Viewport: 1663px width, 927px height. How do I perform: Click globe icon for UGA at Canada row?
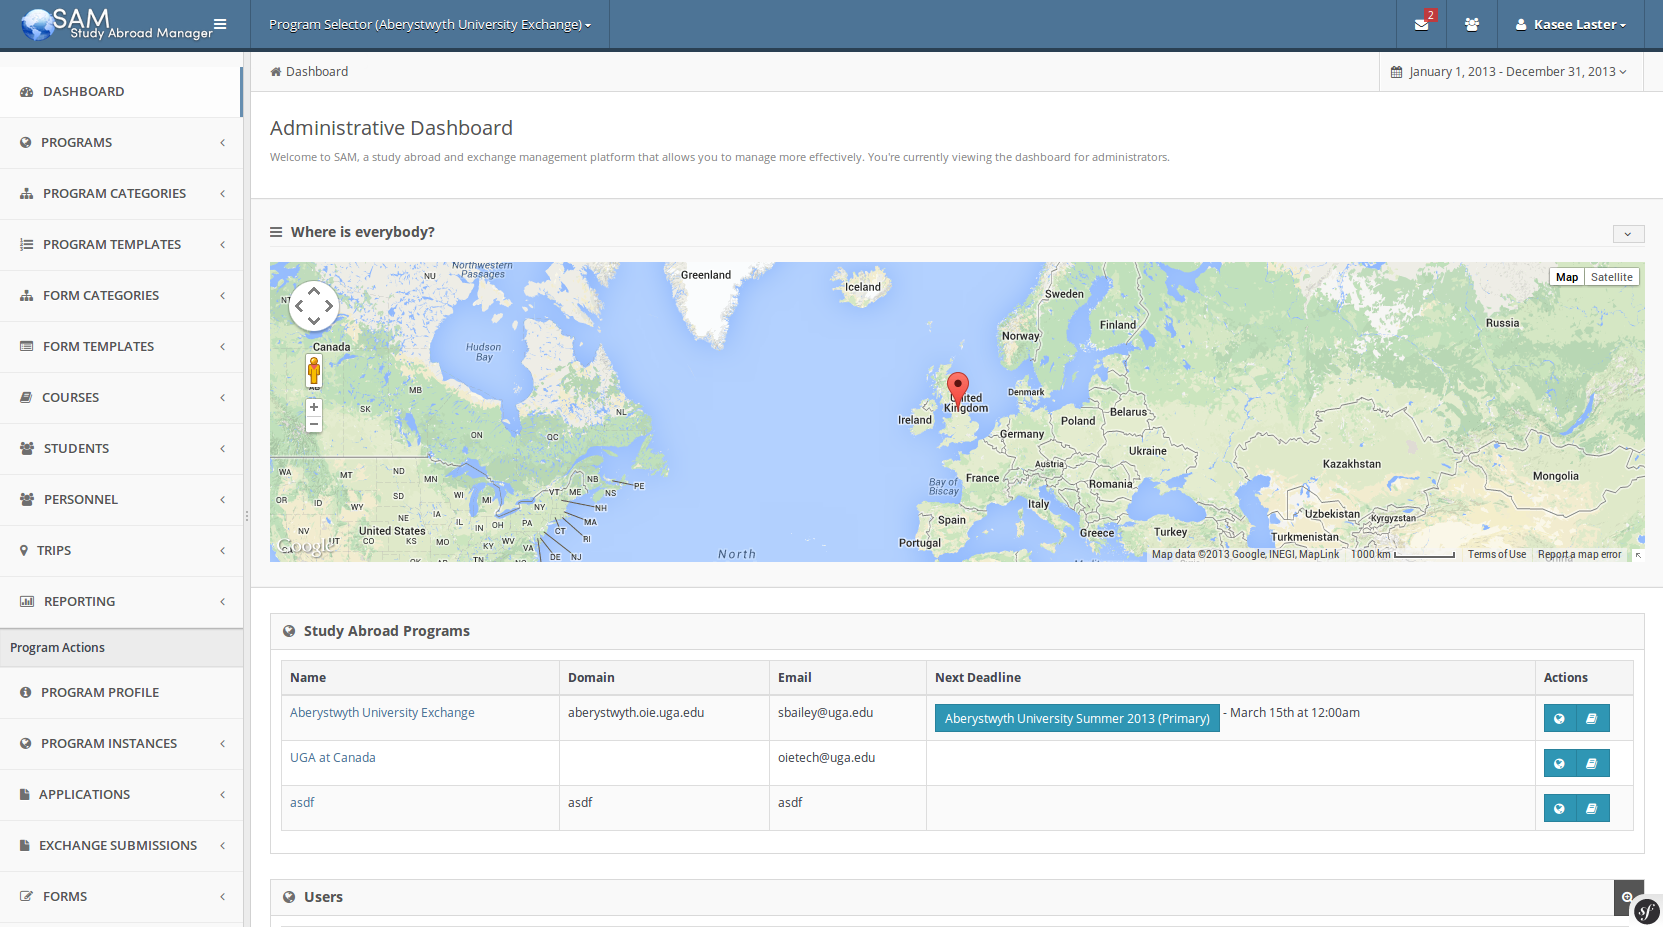click(1559, 763)
